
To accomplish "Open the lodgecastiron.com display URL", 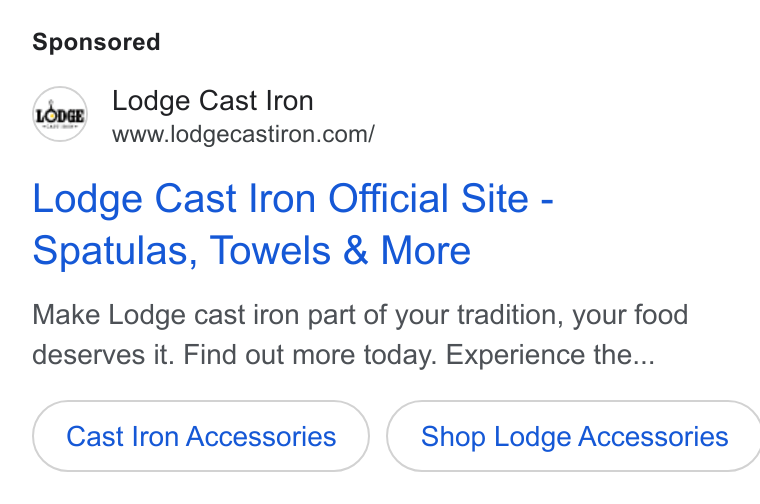I will pyautogui.click(x=243, y=134).
